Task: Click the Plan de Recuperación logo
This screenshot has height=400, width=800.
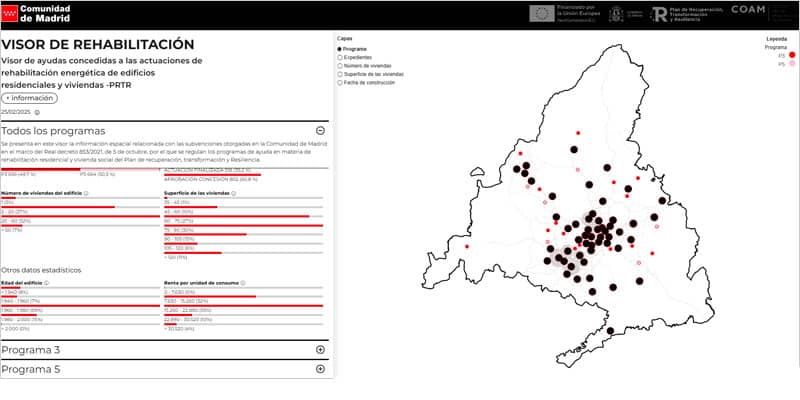Action: coord(687,14)
